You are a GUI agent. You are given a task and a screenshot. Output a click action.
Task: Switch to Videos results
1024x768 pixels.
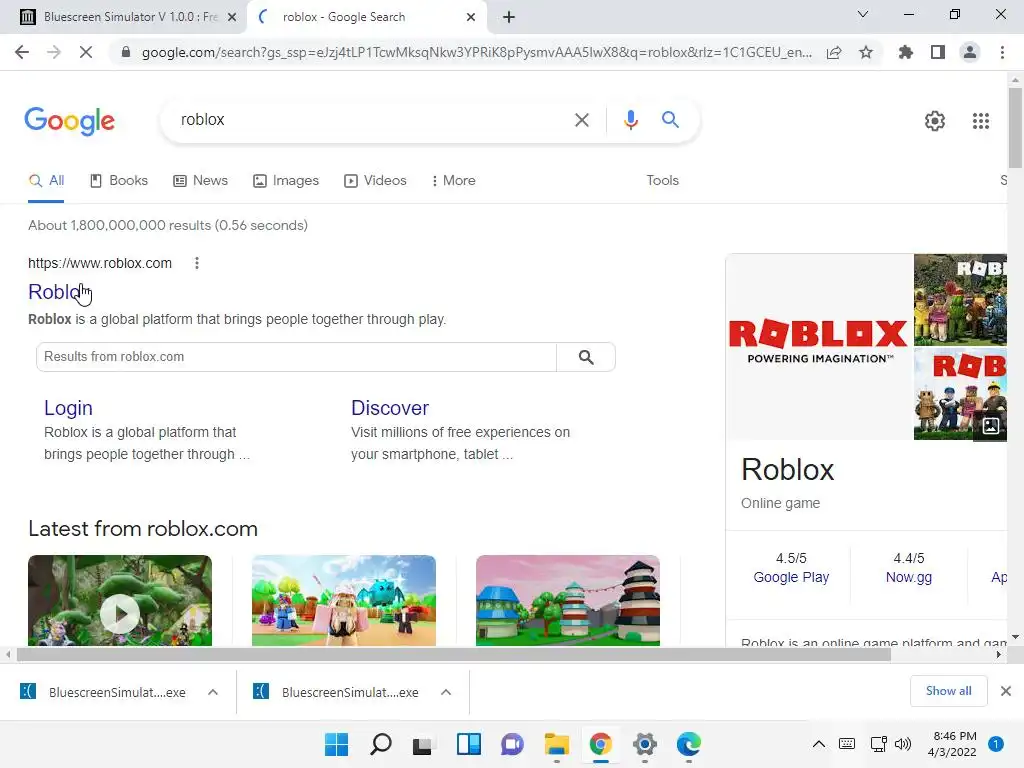coord(376,180)
